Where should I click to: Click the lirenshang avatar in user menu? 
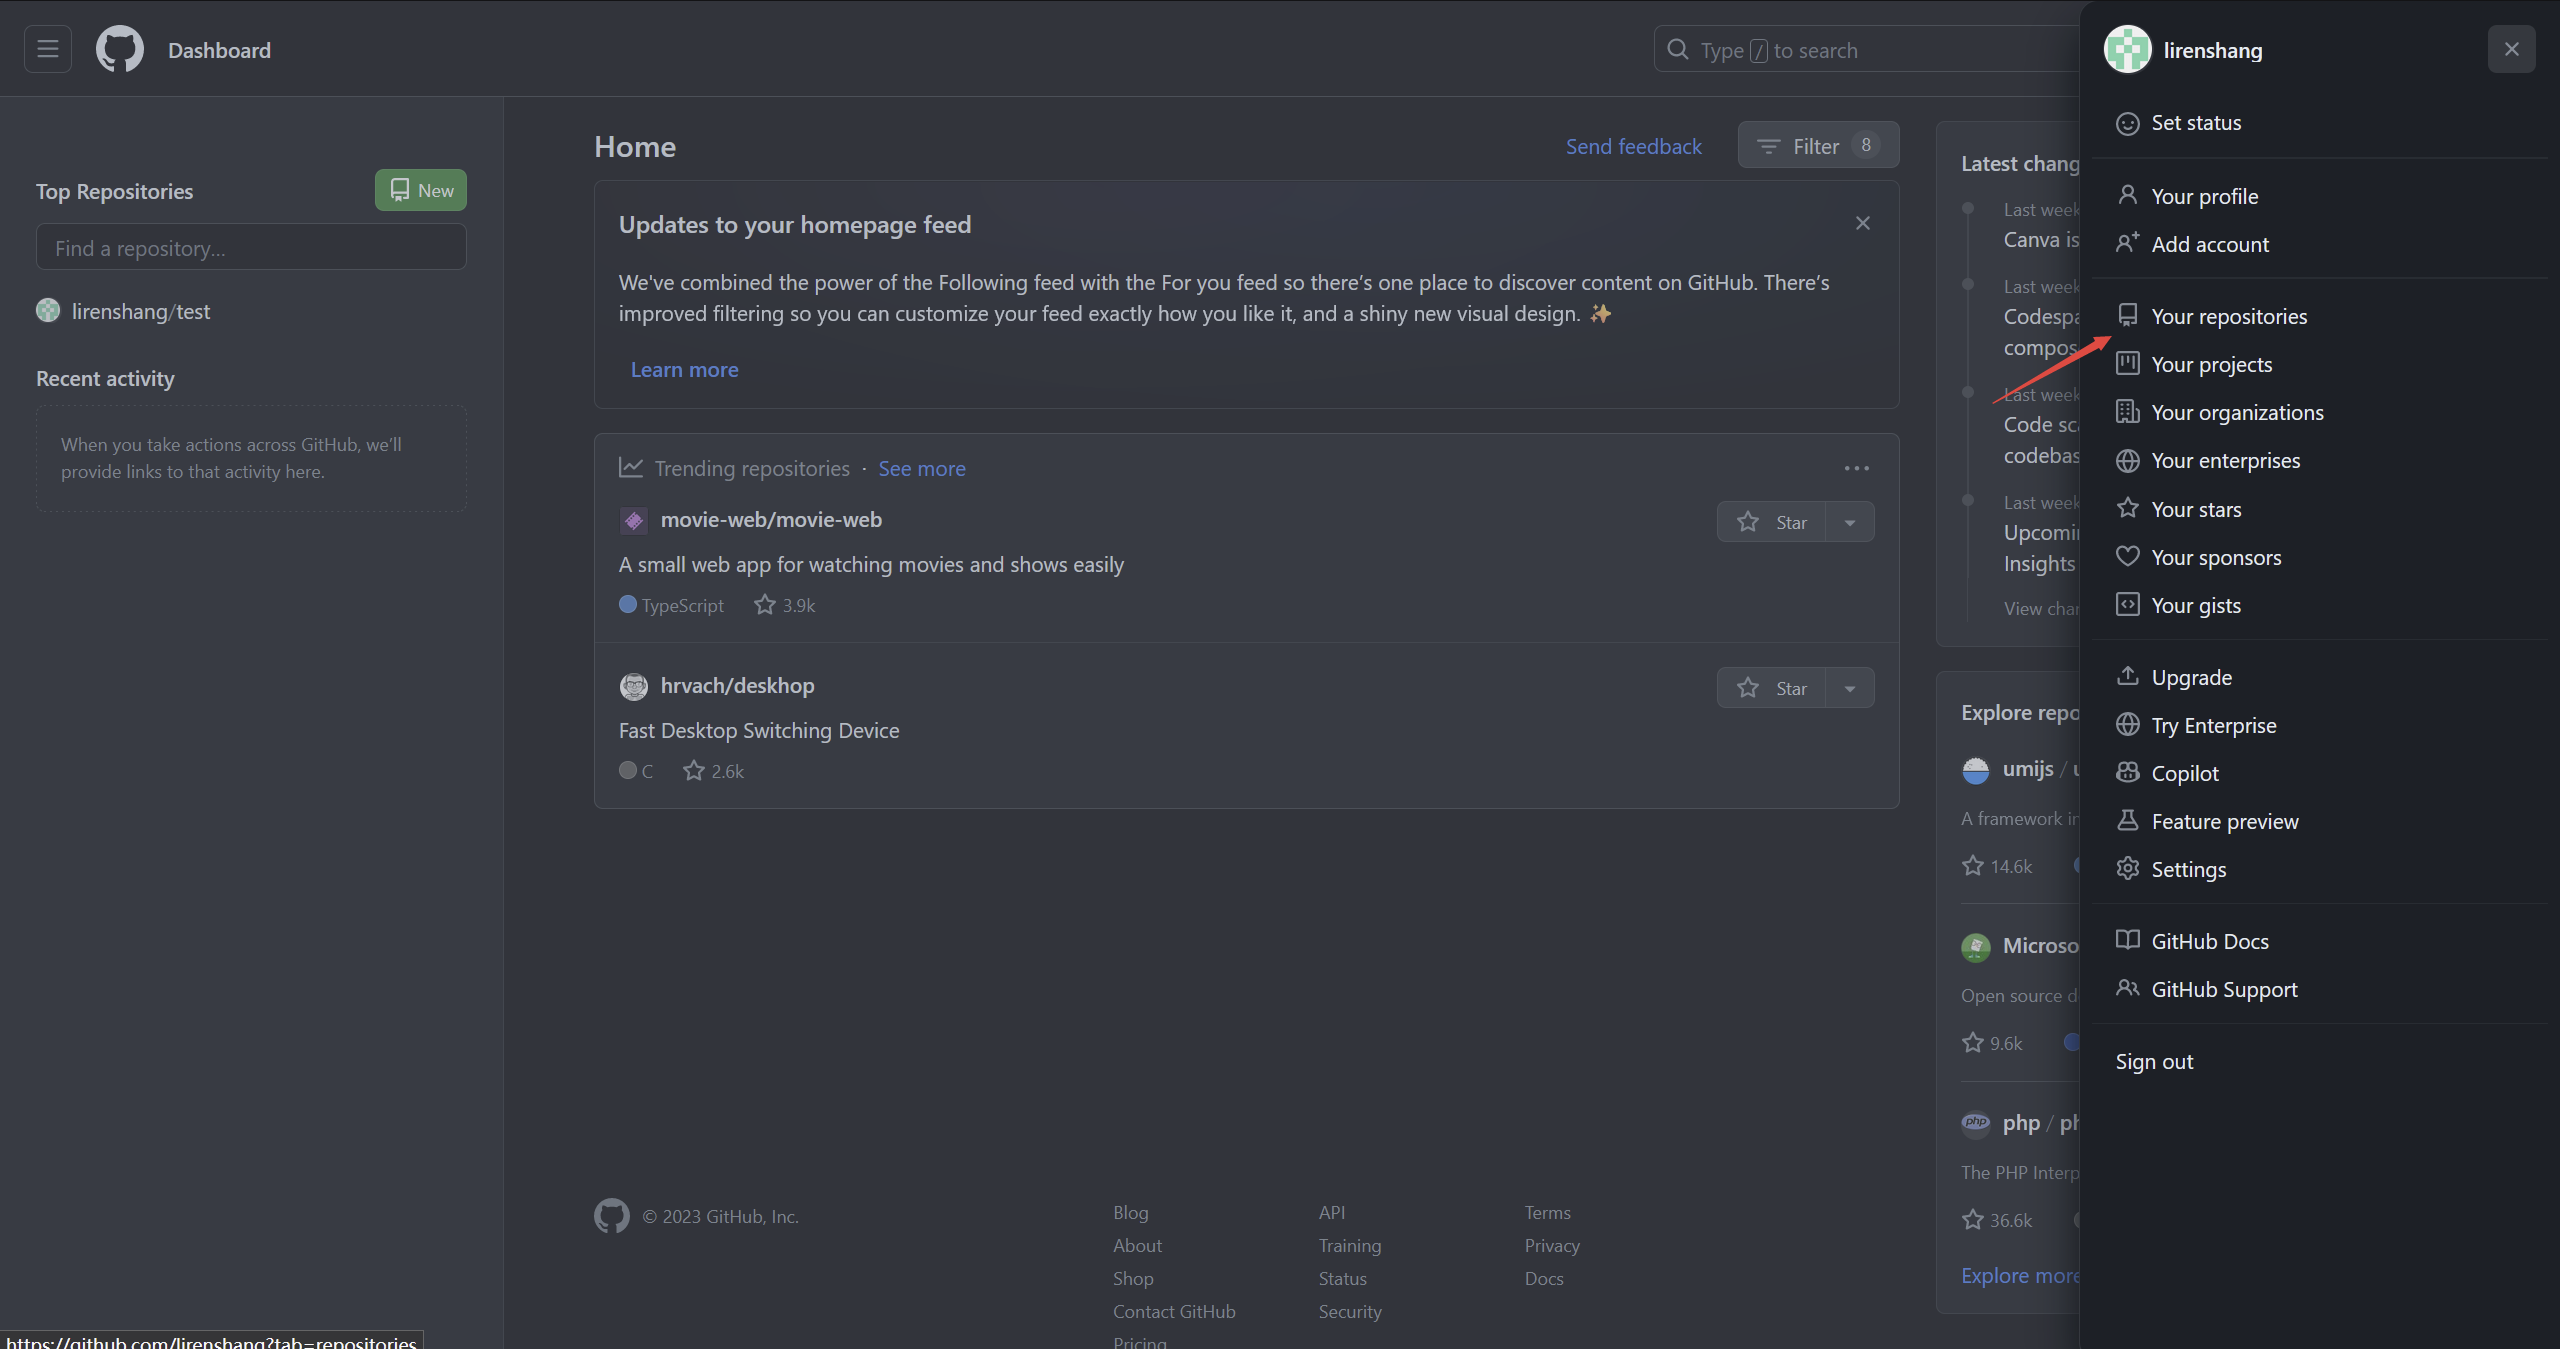point(2127,49)
